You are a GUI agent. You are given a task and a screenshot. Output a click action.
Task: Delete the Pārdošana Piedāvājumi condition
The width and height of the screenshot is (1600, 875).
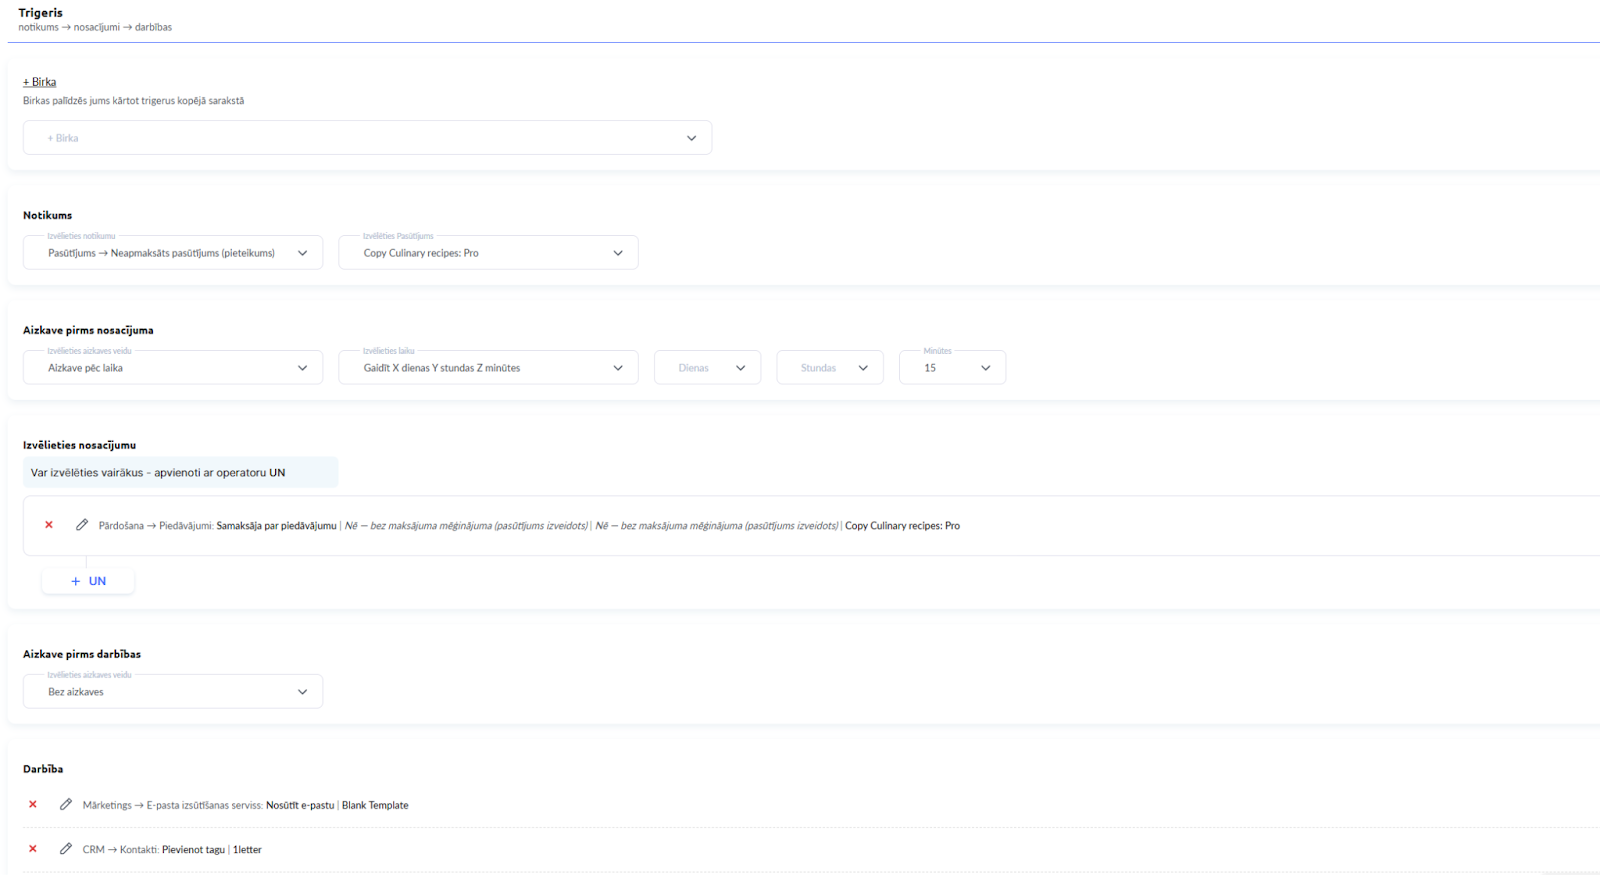[49, 525]
